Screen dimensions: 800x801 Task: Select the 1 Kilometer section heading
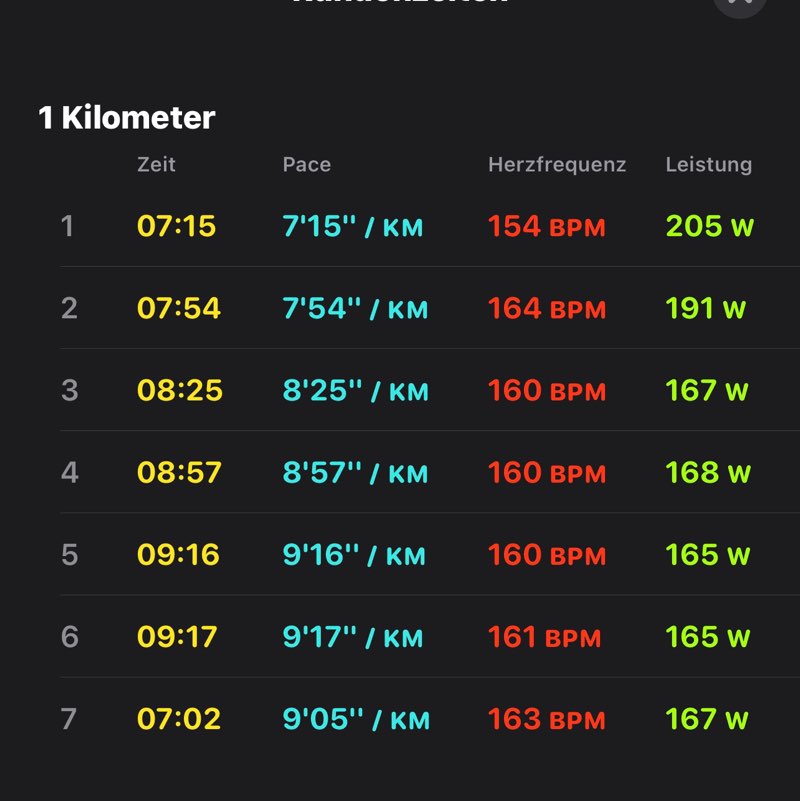coord(127,117)
